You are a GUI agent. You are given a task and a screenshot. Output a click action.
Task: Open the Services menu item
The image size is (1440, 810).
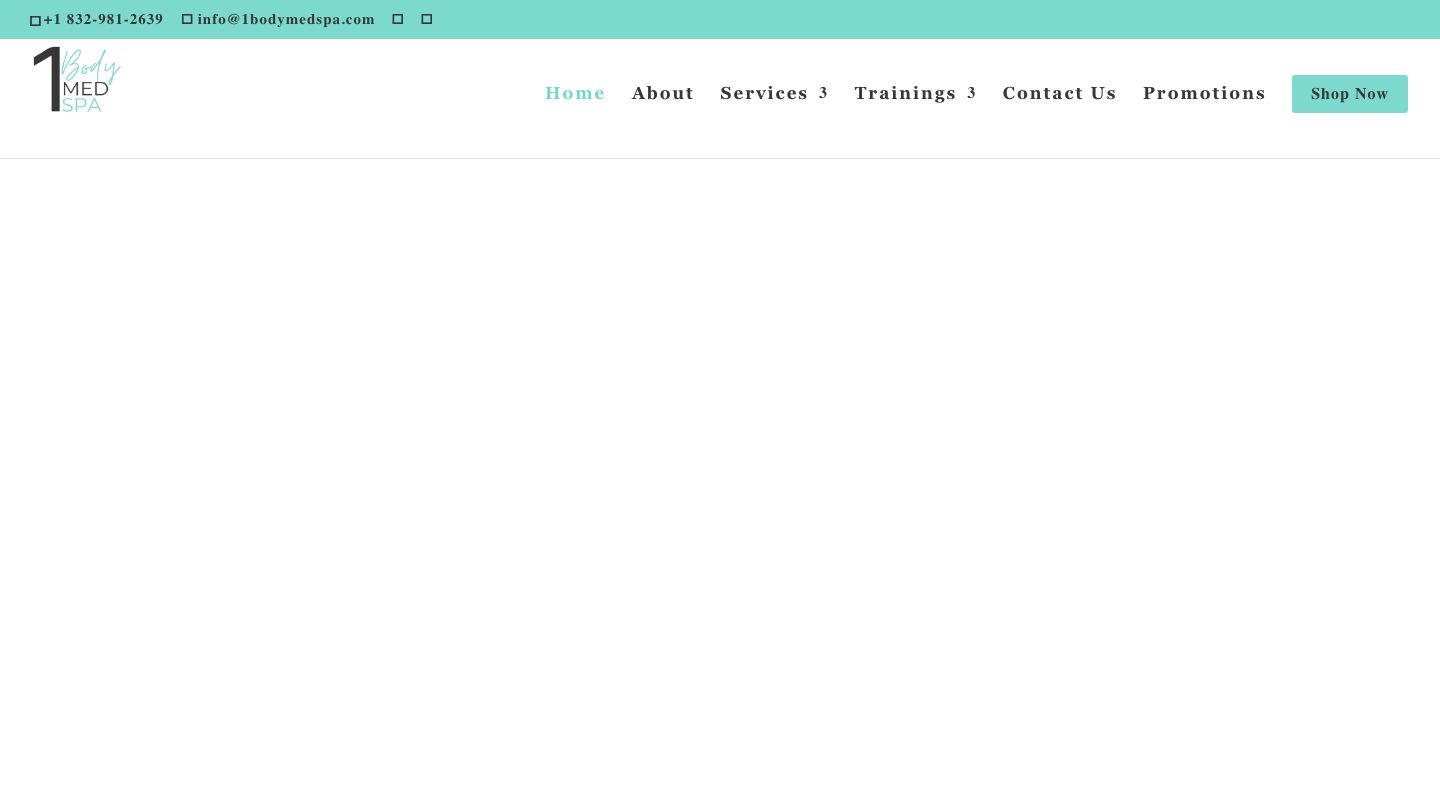pyautogui.click(x=764, y=93)
